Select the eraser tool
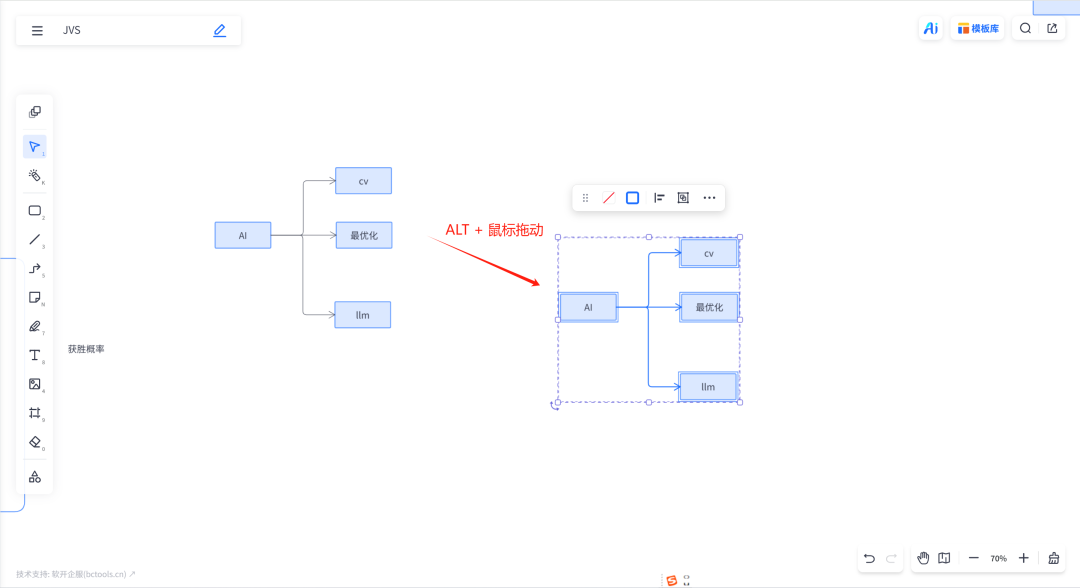 pos(34,442)
